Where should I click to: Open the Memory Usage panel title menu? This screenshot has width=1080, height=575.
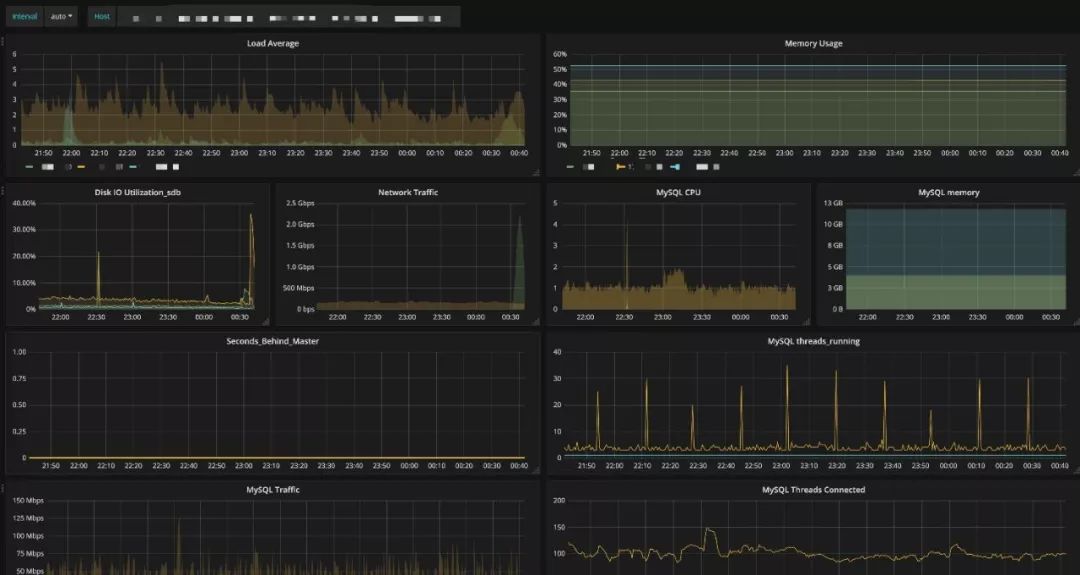[812, 43]
